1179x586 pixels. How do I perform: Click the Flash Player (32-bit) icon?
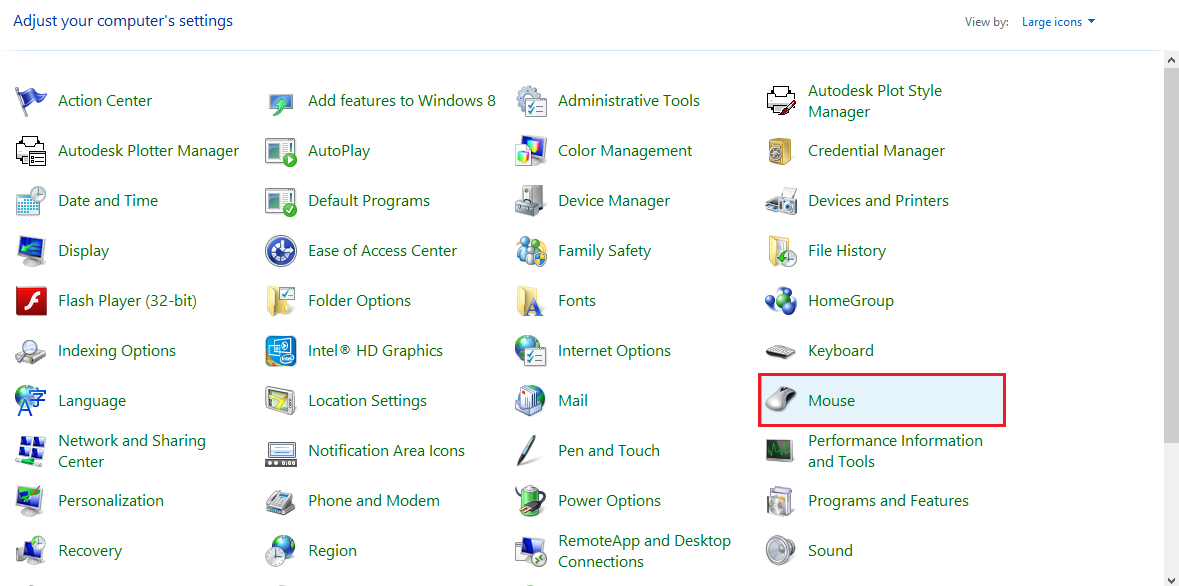click(31, 301)
